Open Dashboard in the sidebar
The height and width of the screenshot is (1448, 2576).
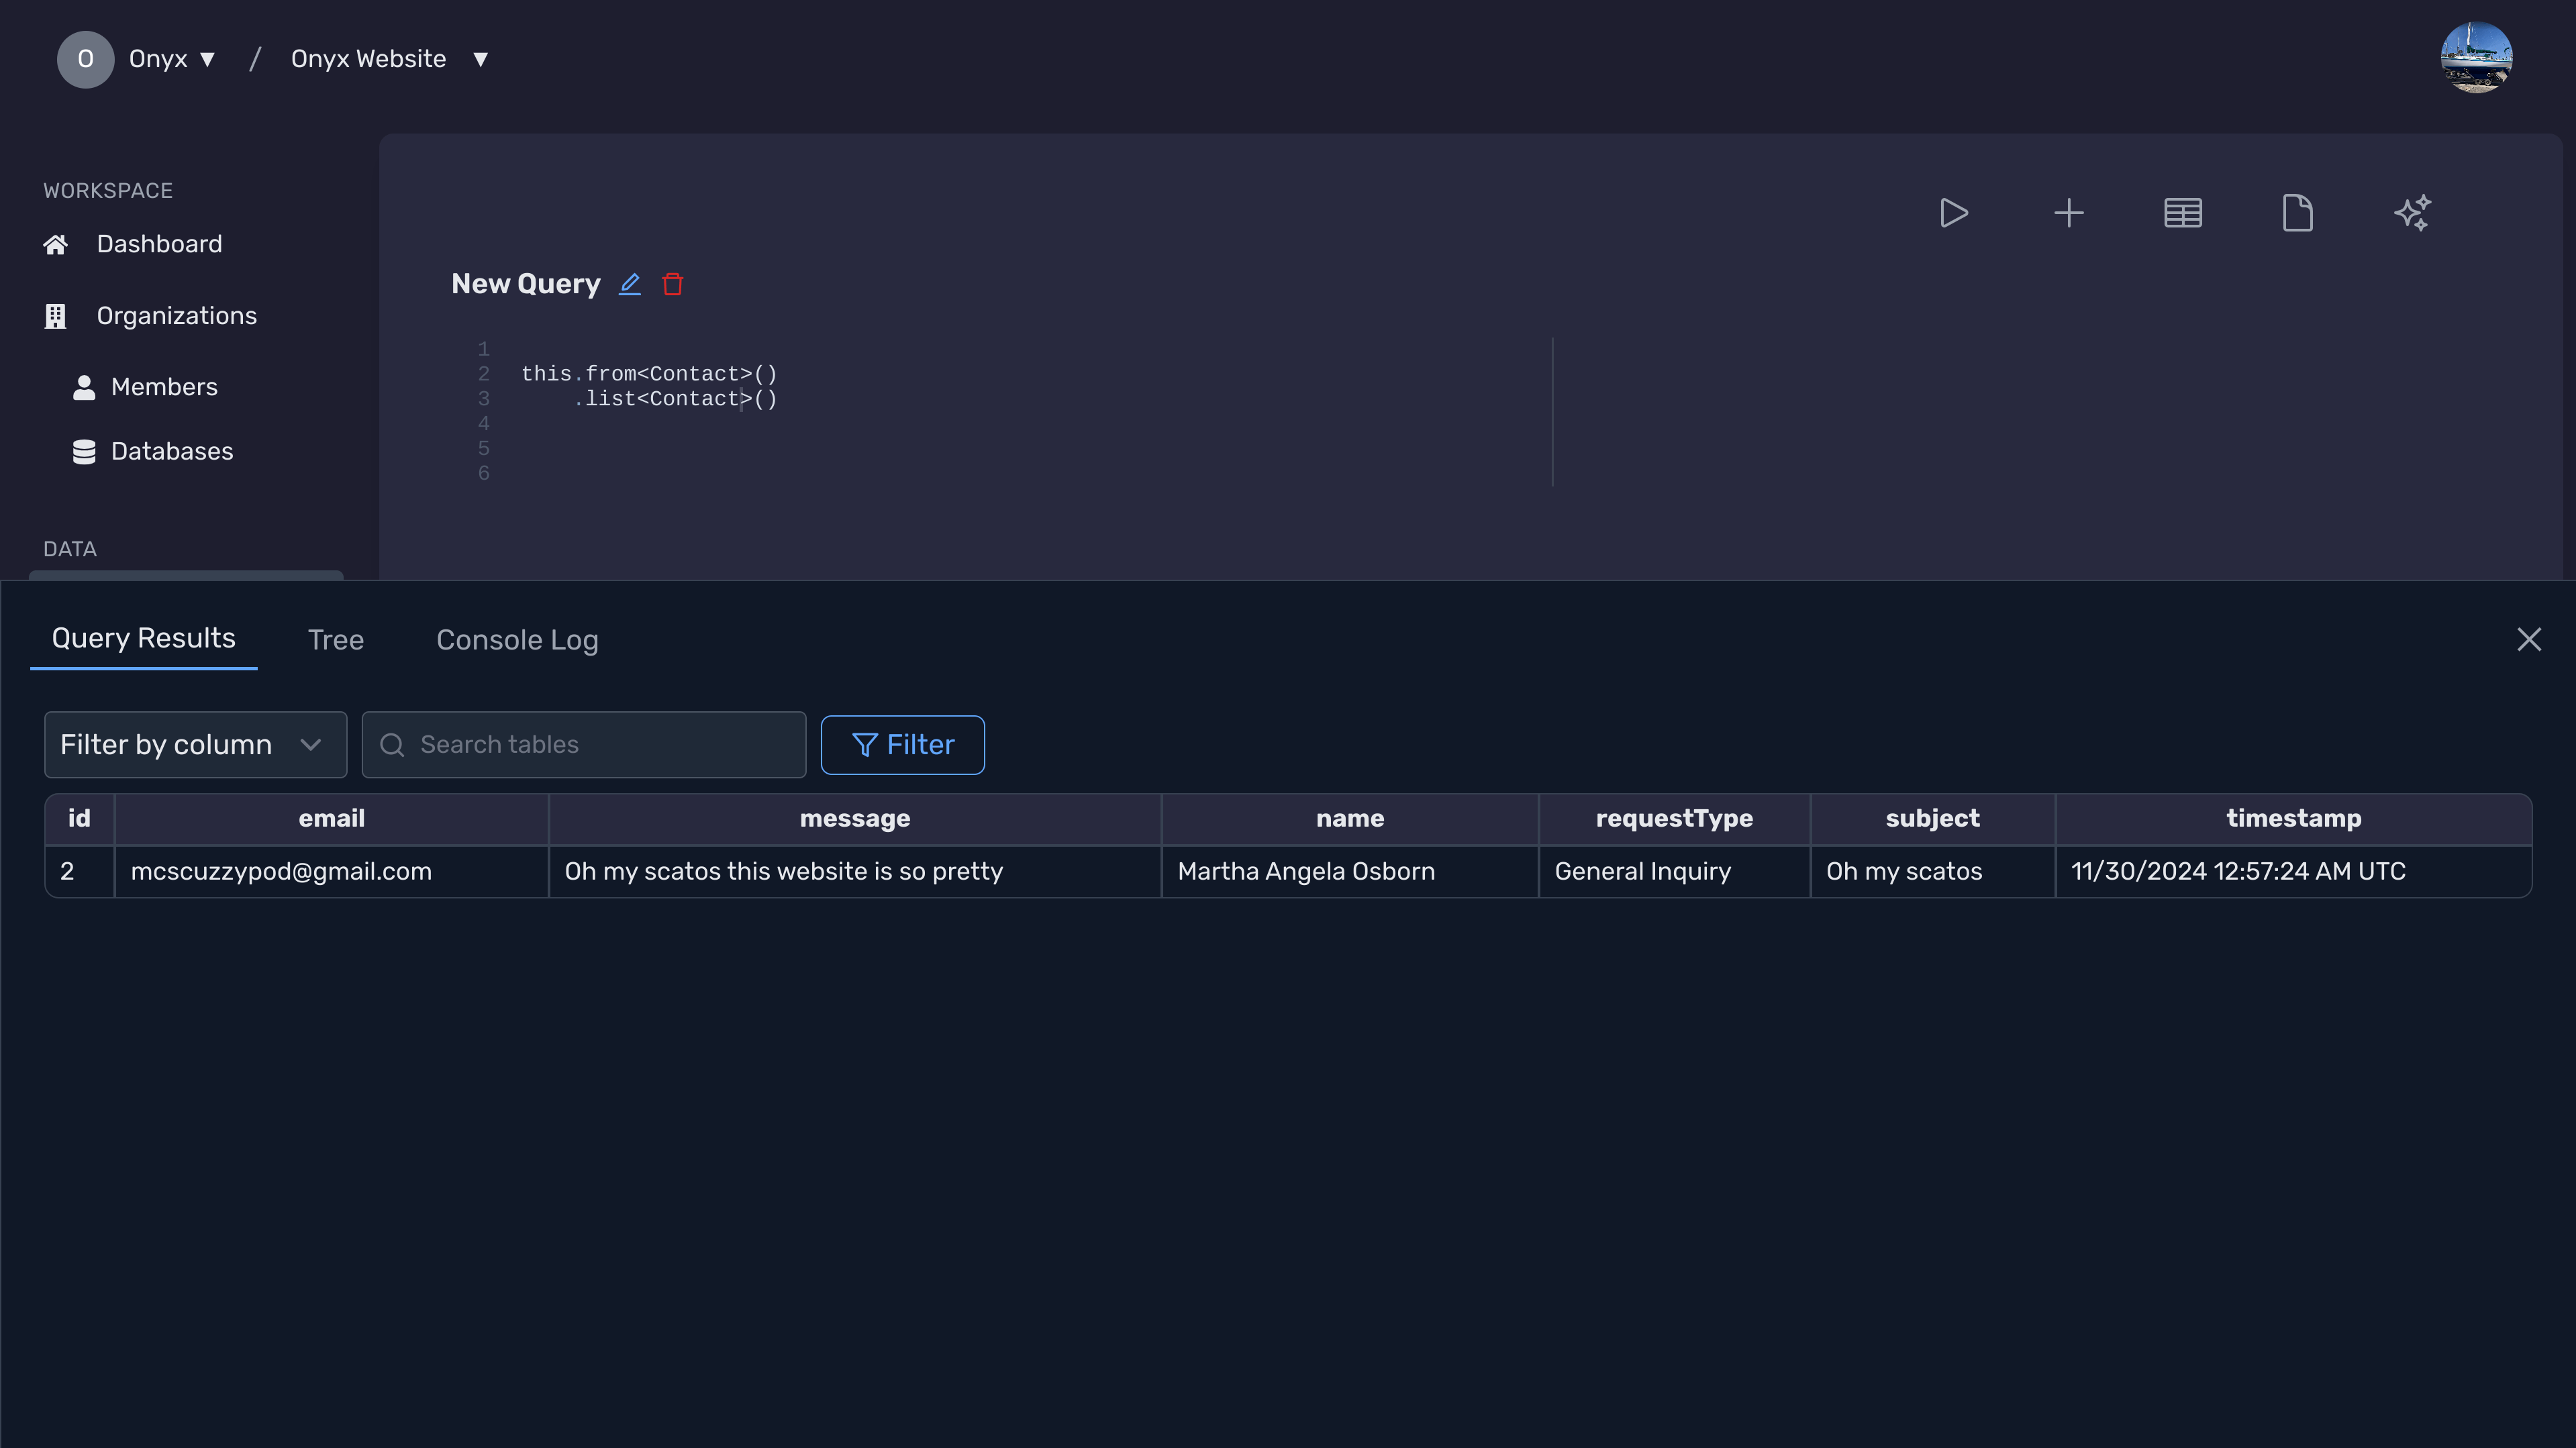[159, 244]
